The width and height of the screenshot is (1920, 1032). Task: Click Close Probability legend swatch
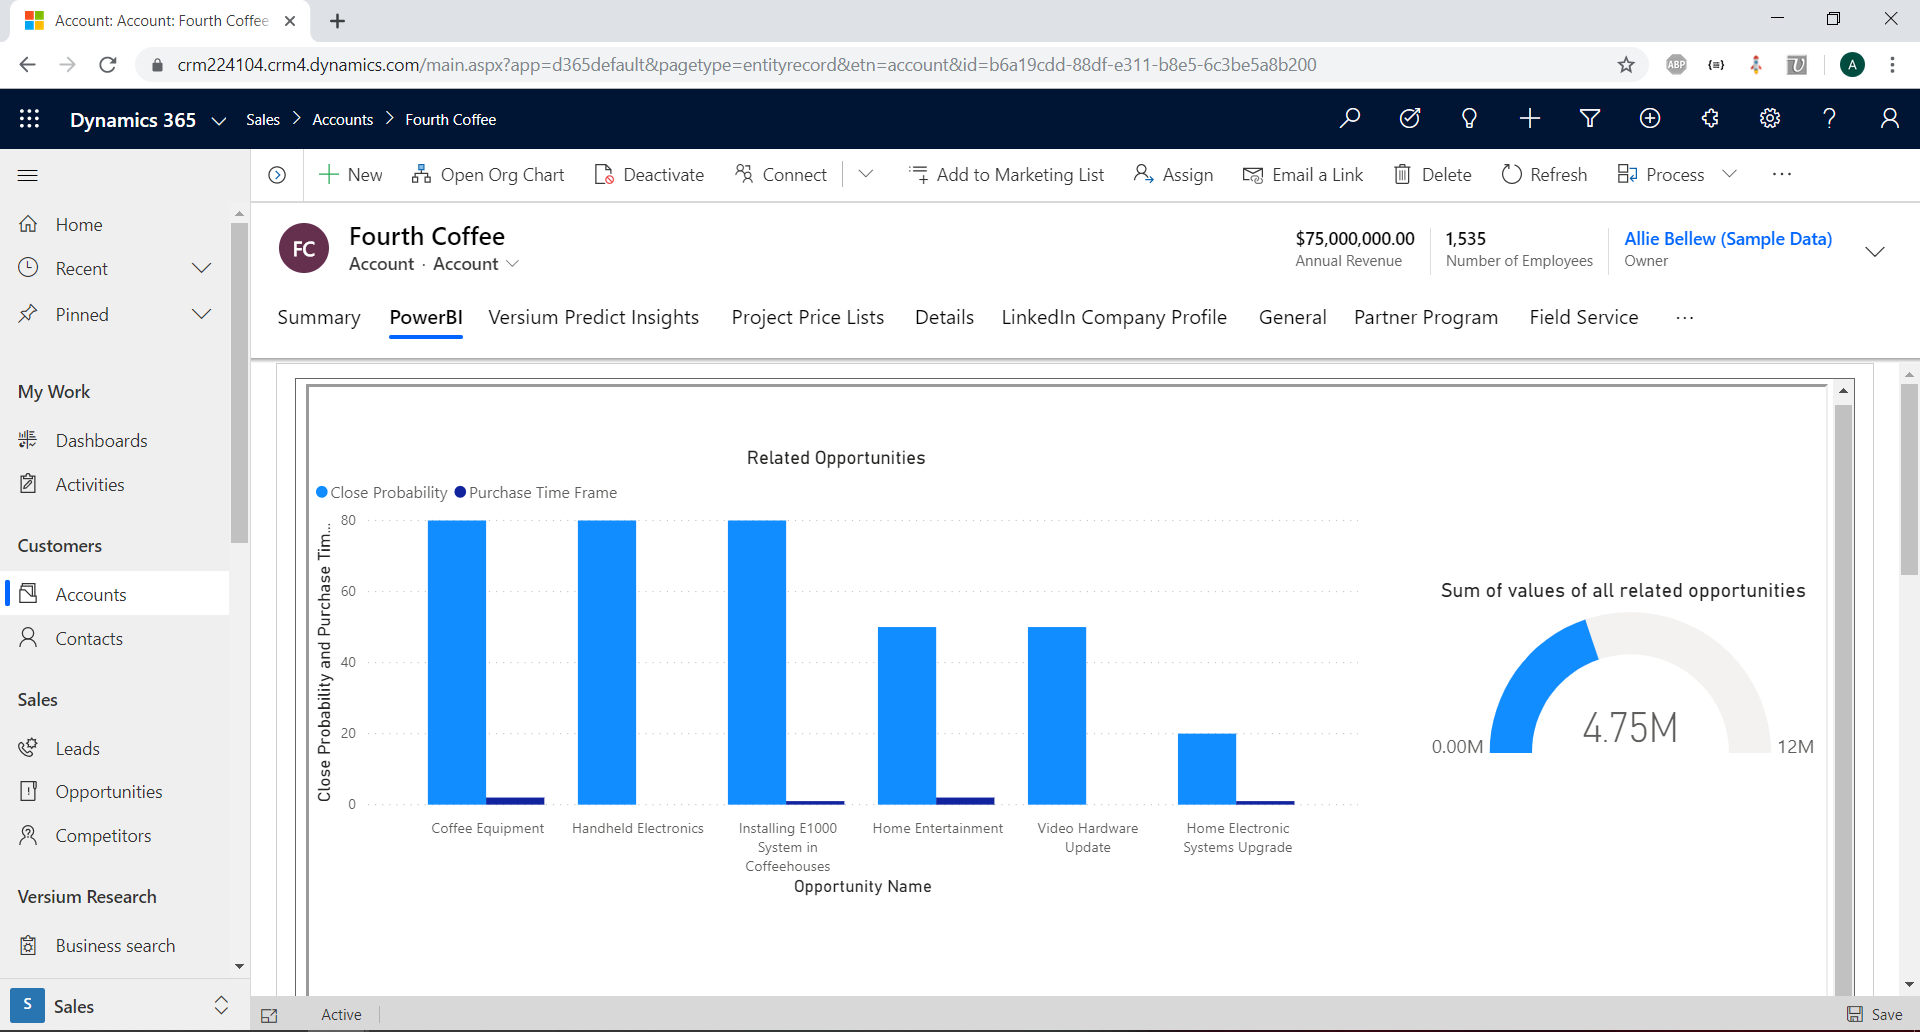(322, 492)
